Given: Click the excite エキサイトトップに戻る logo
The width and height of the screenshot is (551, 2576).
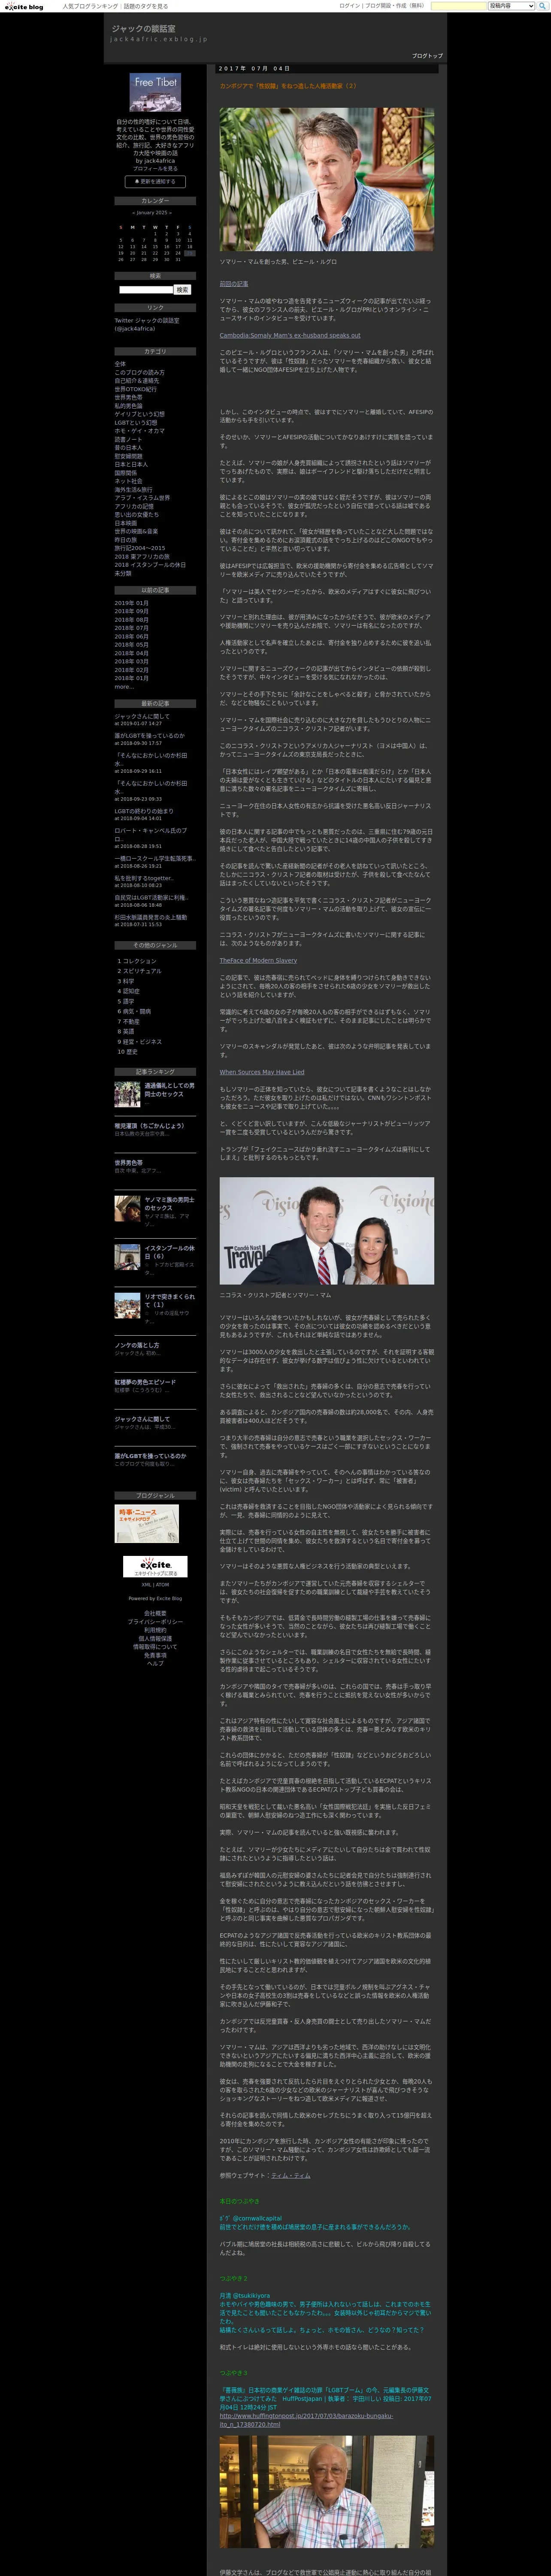Looking at the screenshot, I should [x=155, y=1567].
